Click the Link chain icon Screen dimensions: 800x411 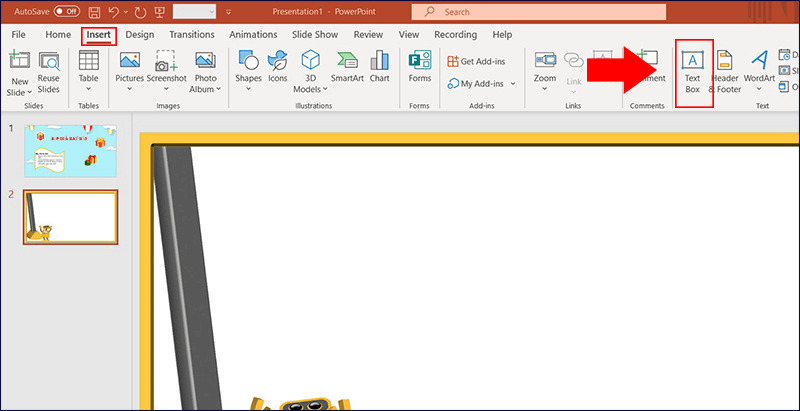[574, 60]
